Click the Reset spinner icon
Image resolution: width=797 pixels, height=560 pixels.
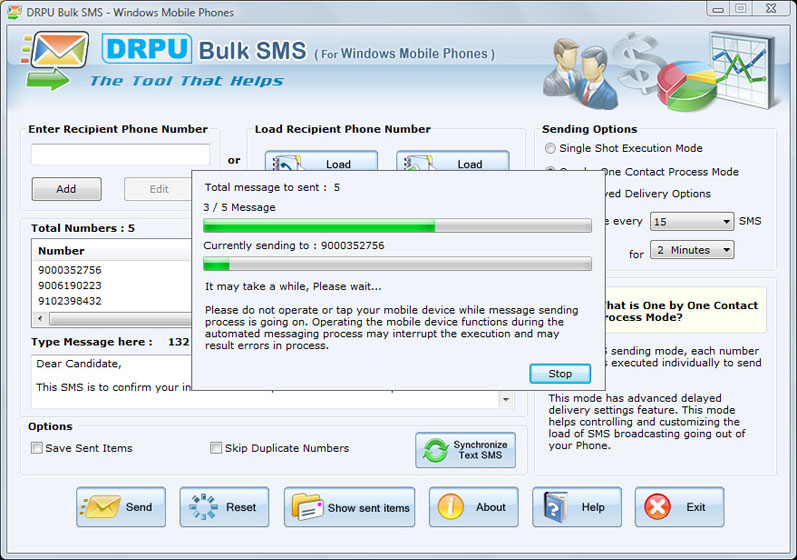204,507
